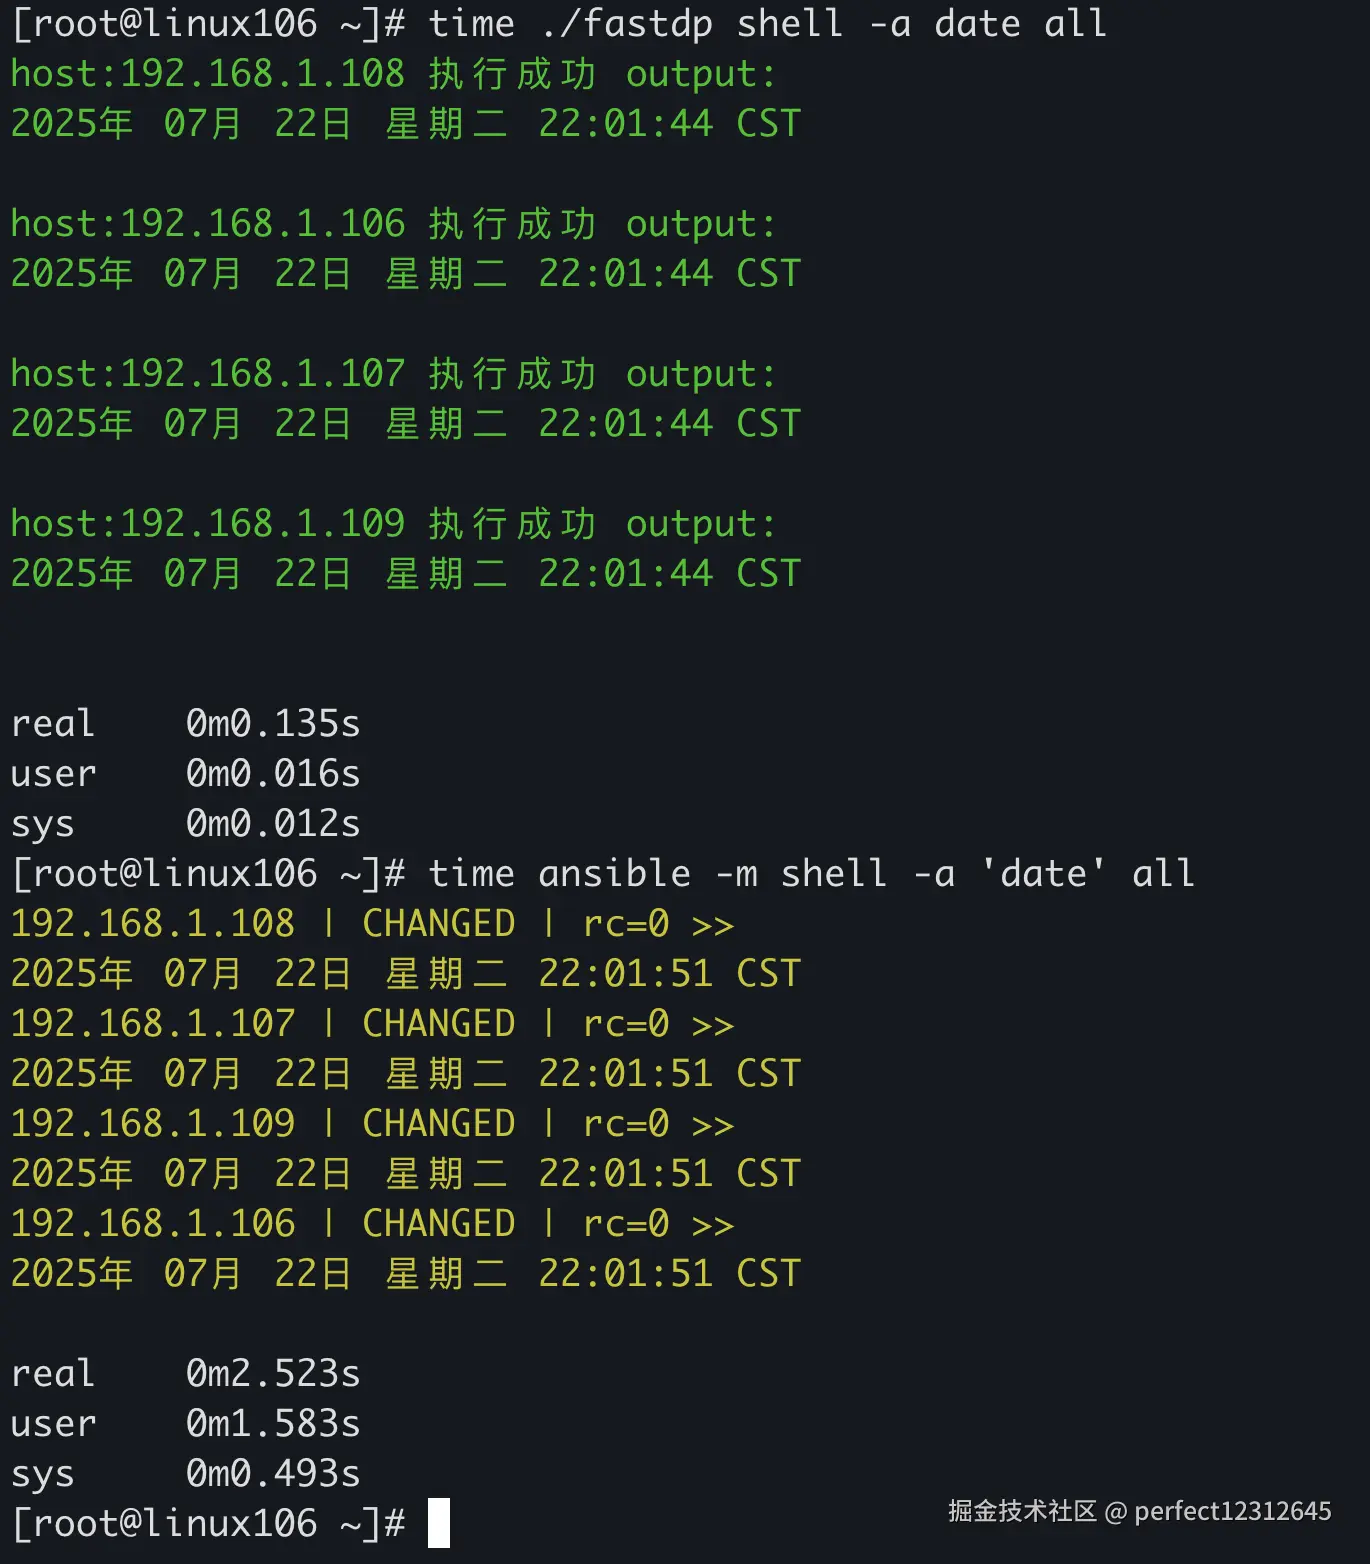This screenshot has height=1564, width=1370.
Task: Click the 192.168.1.107 CHANGED result line
Action: [372, 1023]
